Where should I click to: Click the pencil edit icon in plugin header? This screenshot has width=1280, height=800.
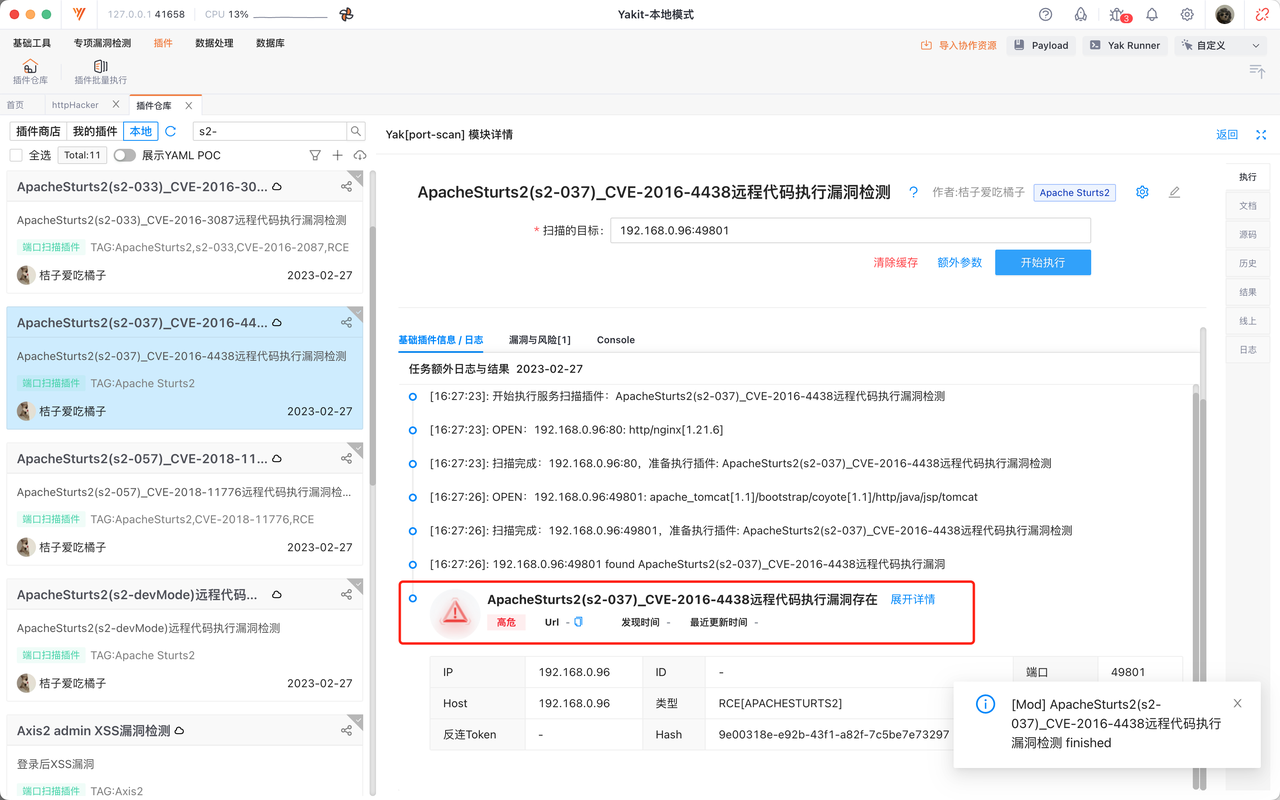click(x=1174, y=192)
